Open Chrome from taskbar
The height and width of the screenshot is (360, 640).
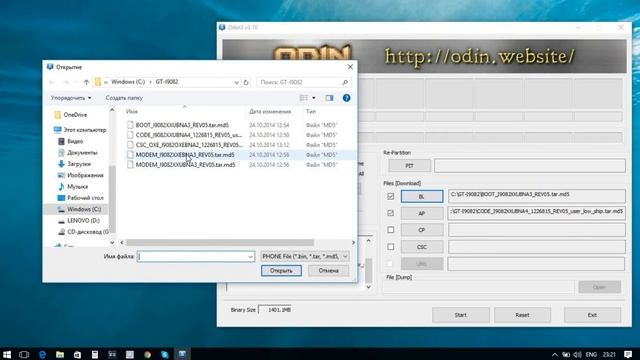[x=147, y=354]
